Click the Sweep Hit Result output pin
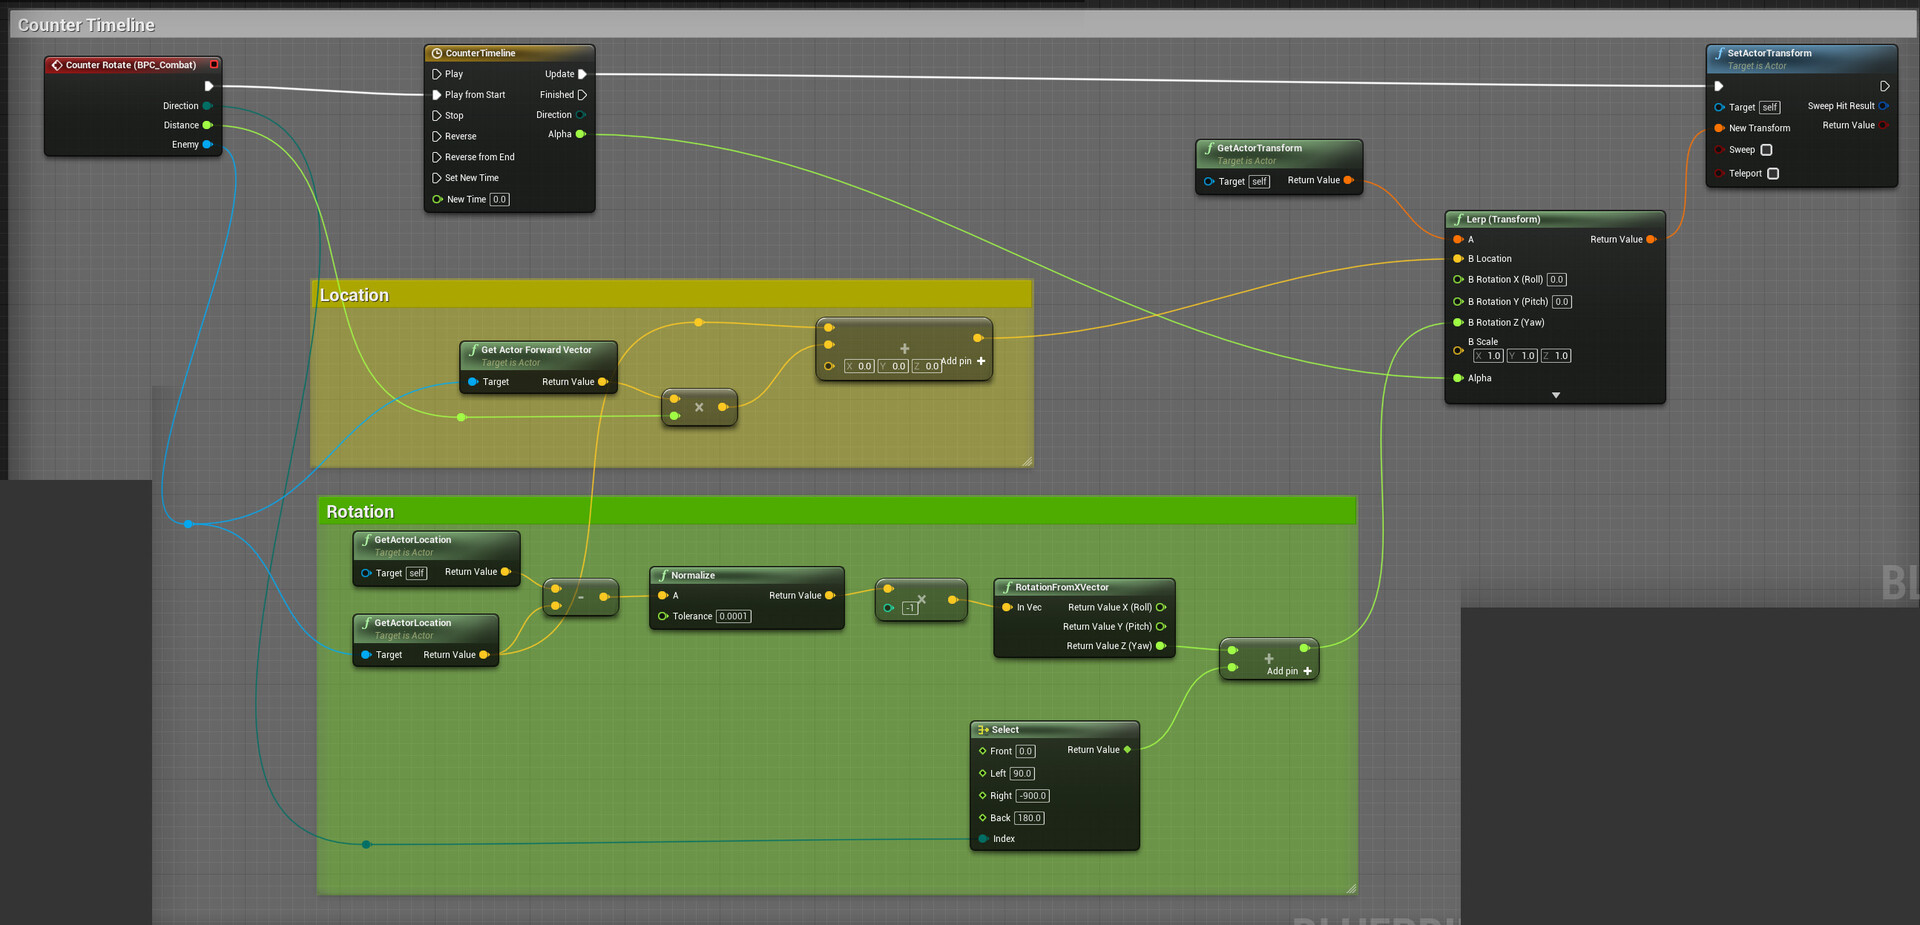The height and width of the screenshot is (925, 1920). (1883, 106)
